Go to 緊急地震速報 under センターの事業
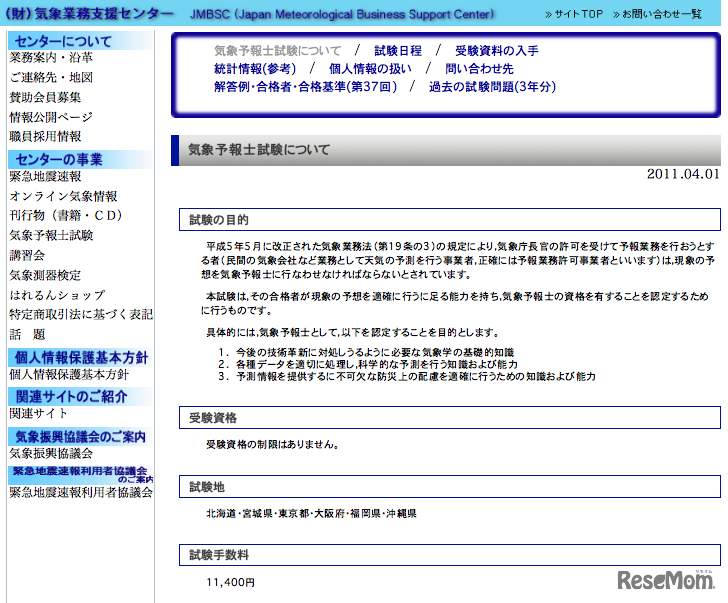Viewport: 728px width, 603px height. point(45,177)
